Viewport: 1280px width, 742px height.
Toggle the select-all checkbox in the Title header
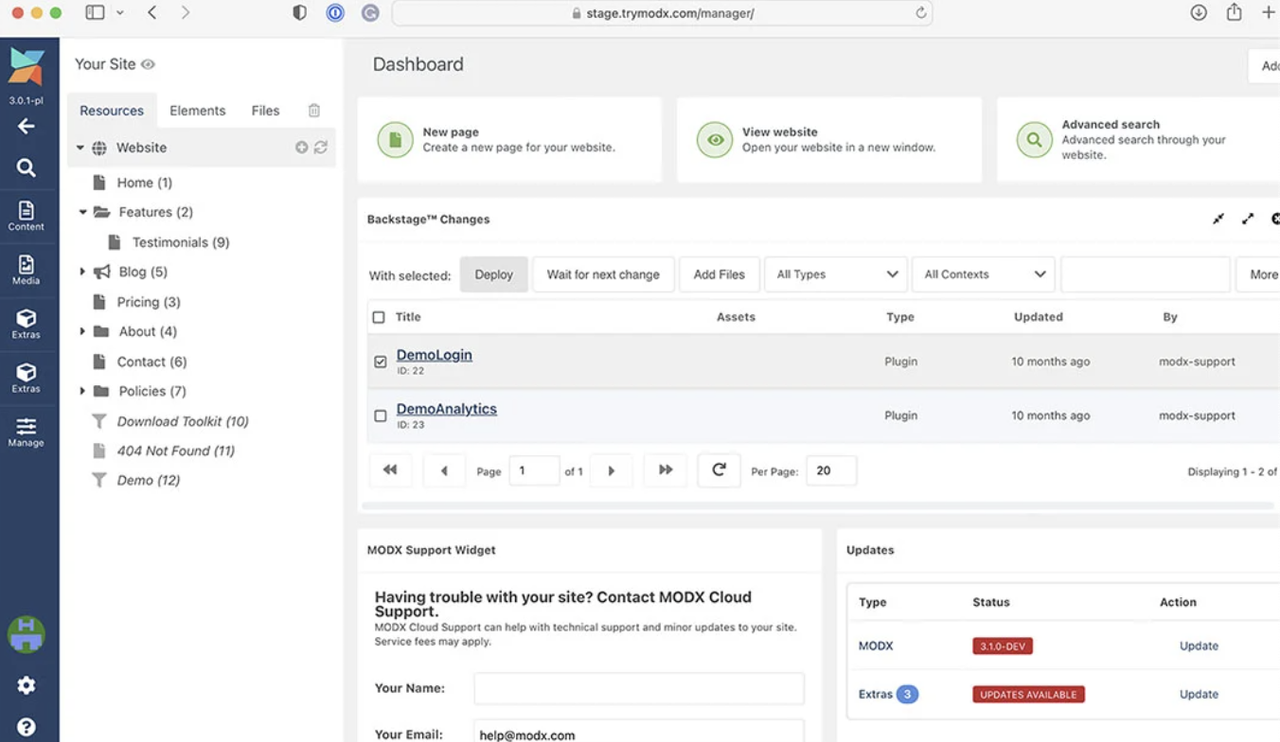click(378, 317)
